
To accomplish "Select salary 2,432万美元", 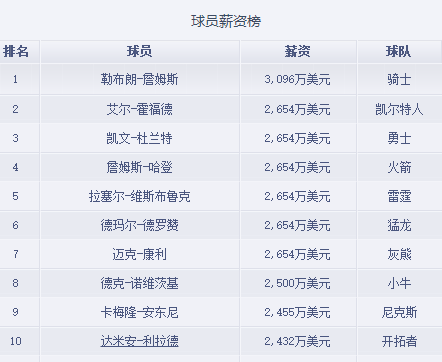I will (297, 341).
